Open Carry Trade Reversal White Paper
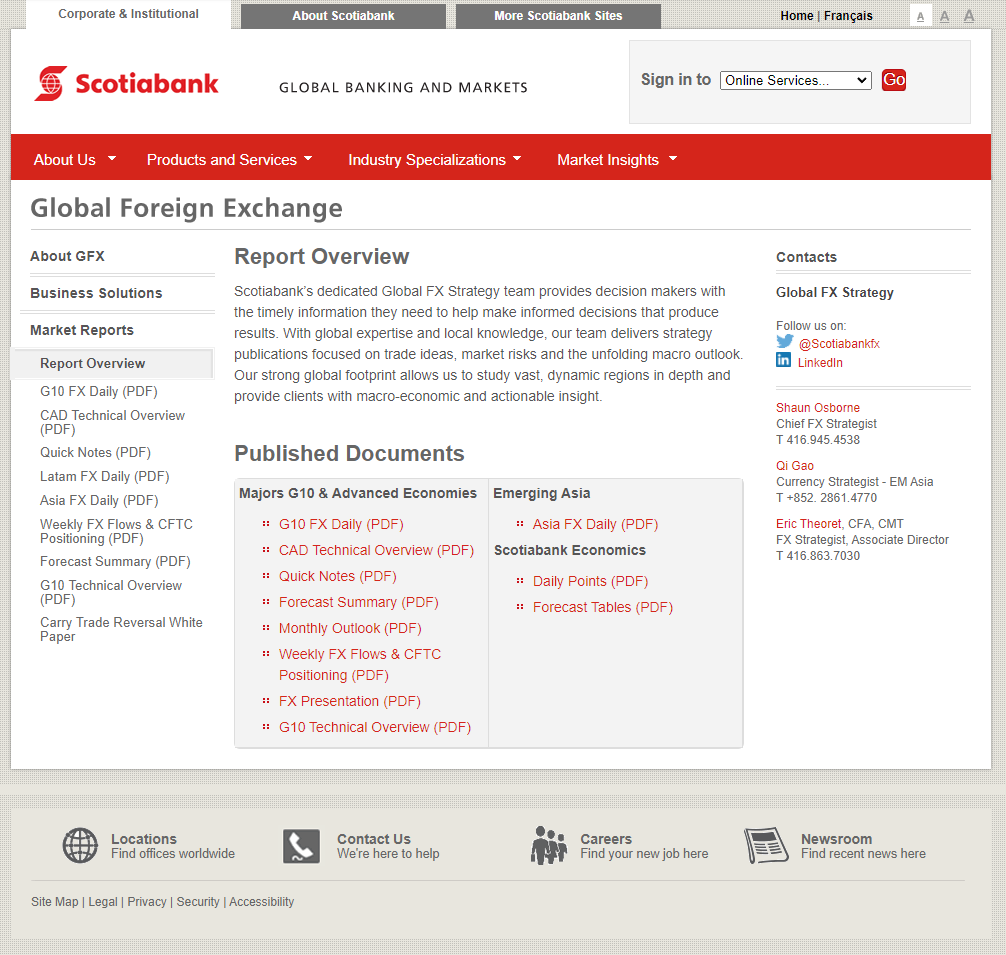Image resolution: width=1006 pixels, height=955 pixels. pos(121,629)
